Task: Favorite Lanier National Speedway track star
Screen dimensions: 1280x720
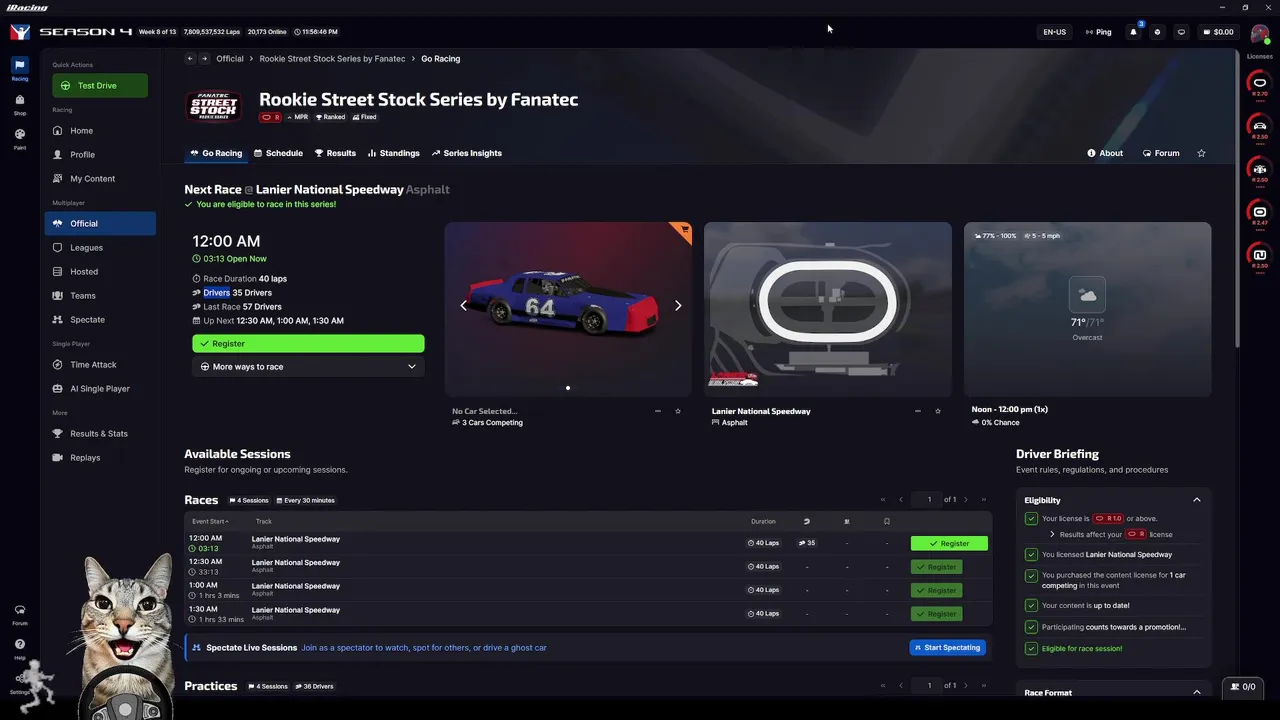Action: tap(938, 411)
